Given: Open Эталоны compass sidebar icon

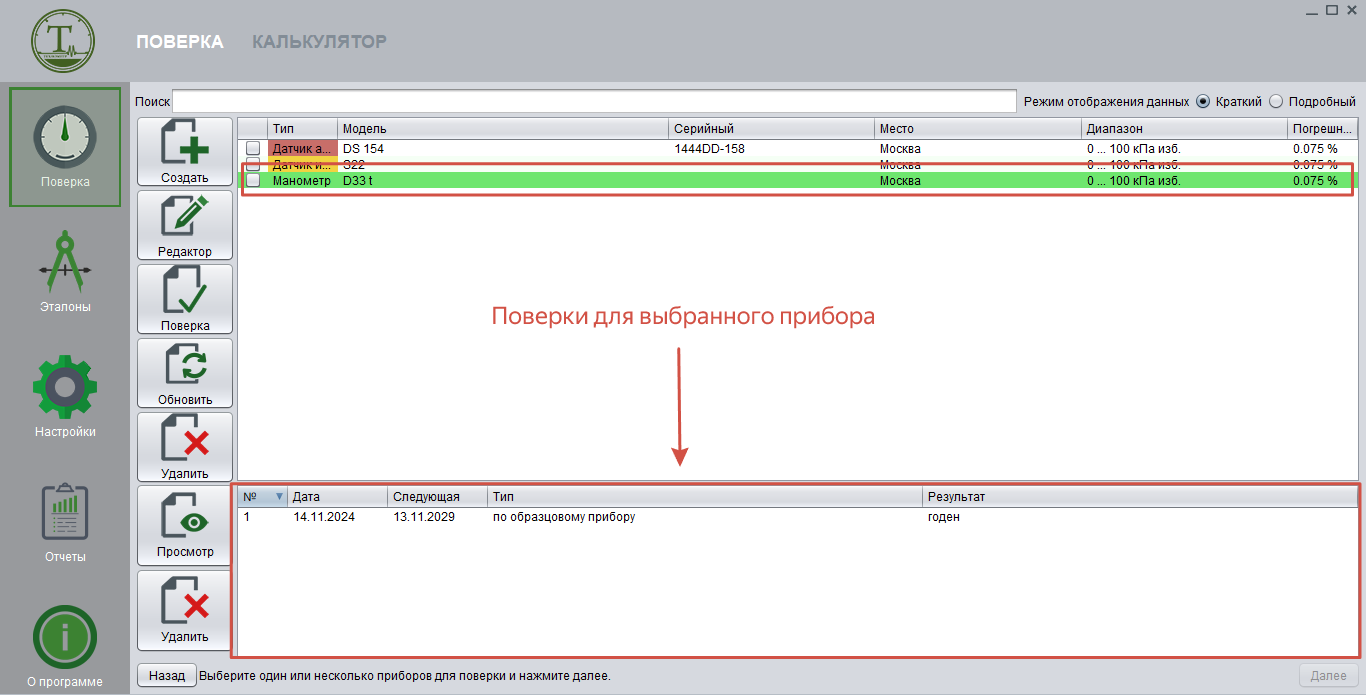Looking at the screenshot, I should click(65, 267).
